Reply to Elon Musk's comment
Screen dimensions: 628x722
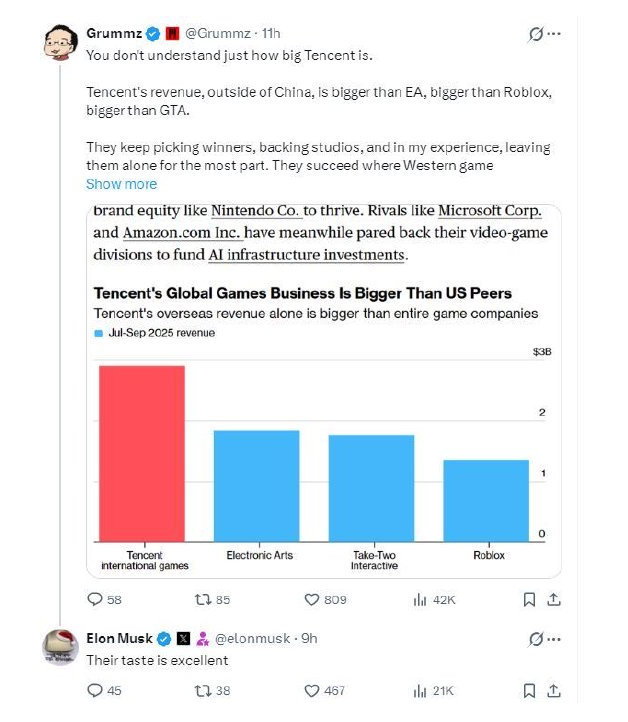click(x=96, y=690)
